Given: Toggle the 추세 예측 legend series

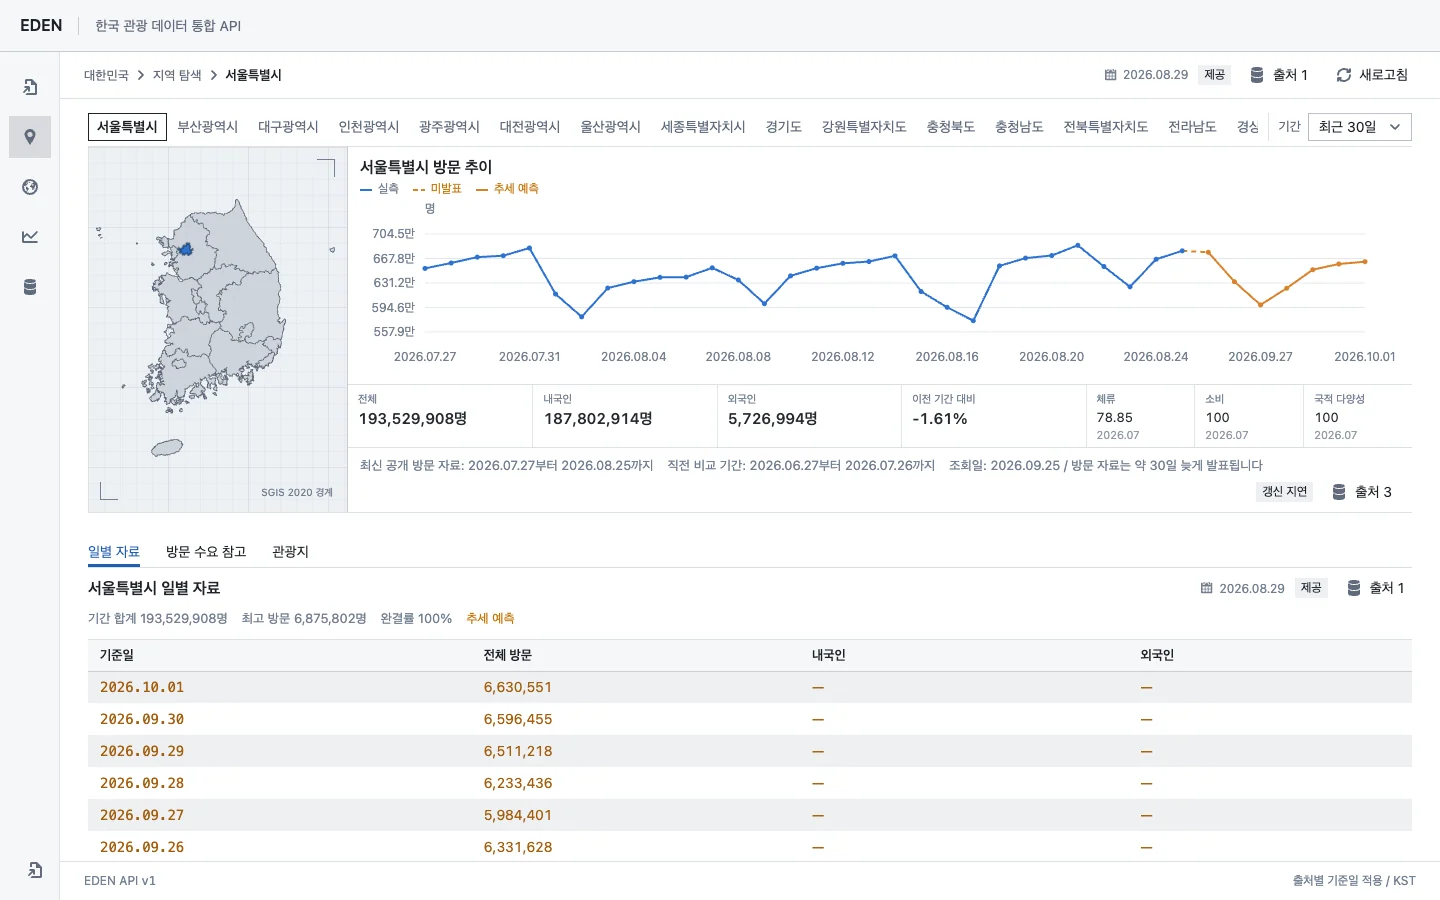Looking at the screenshot, I should coord(507,188).
